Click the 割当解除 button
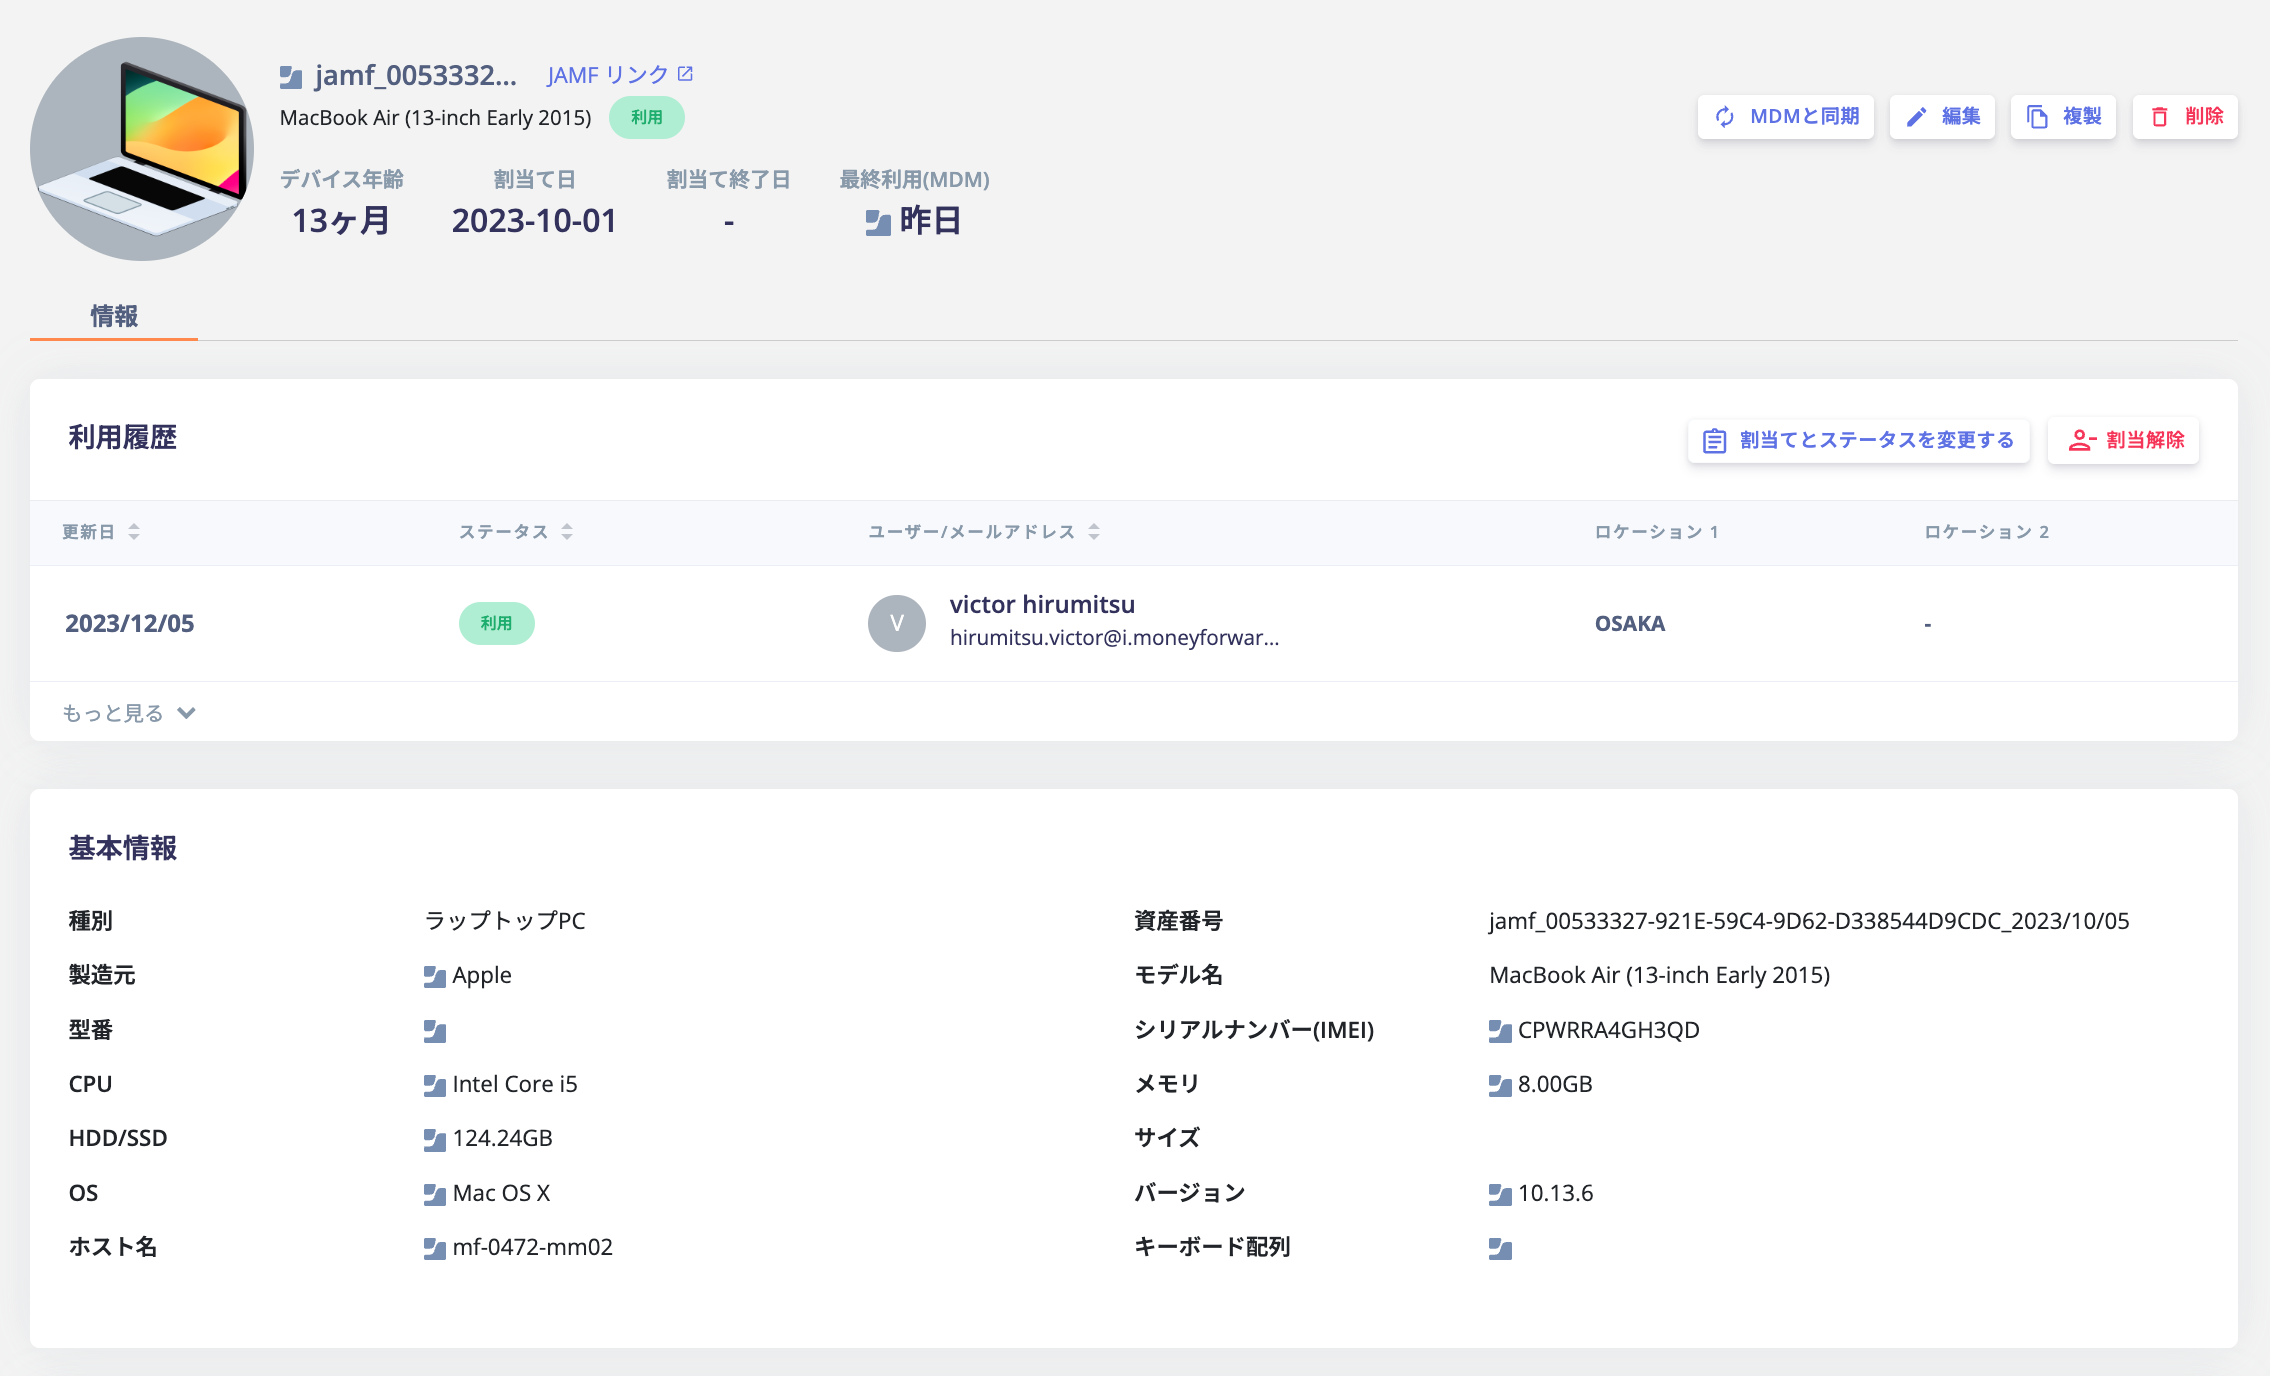The width and height of the screenshot is (2270, 1376). [2124, 440]
